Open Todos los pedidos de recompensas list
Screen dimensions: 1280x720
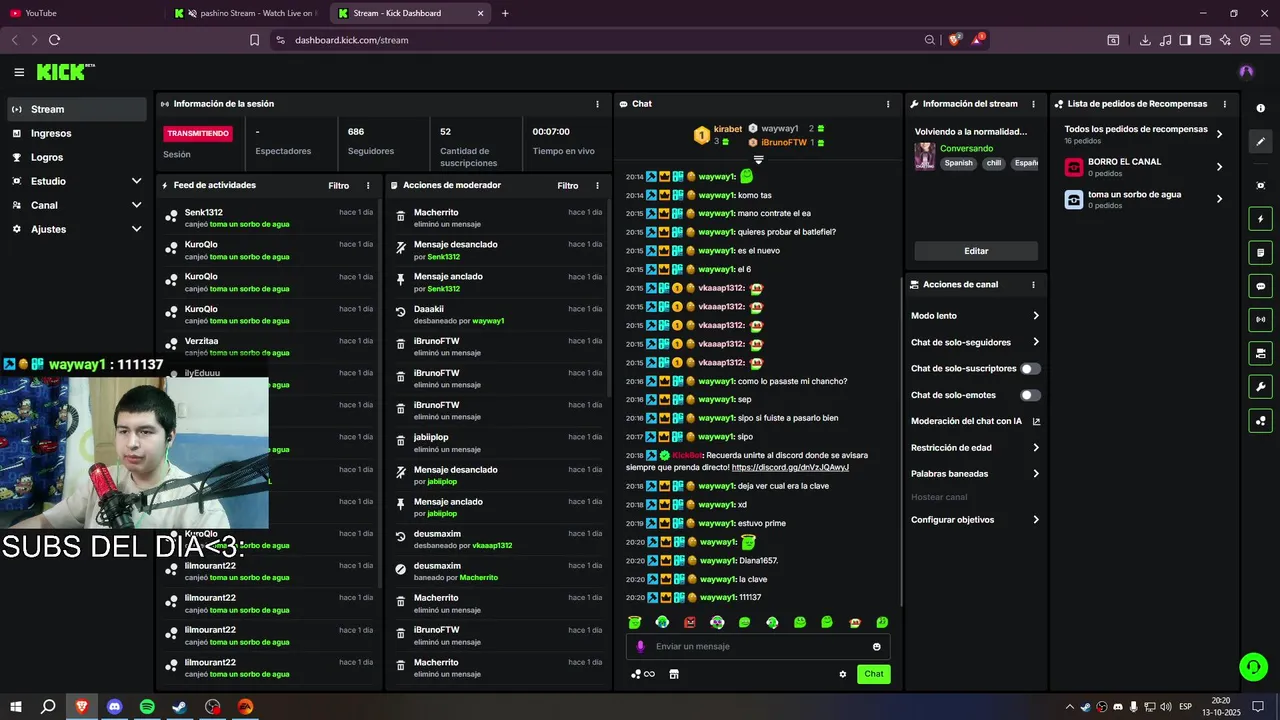[x=1144, y=134]
